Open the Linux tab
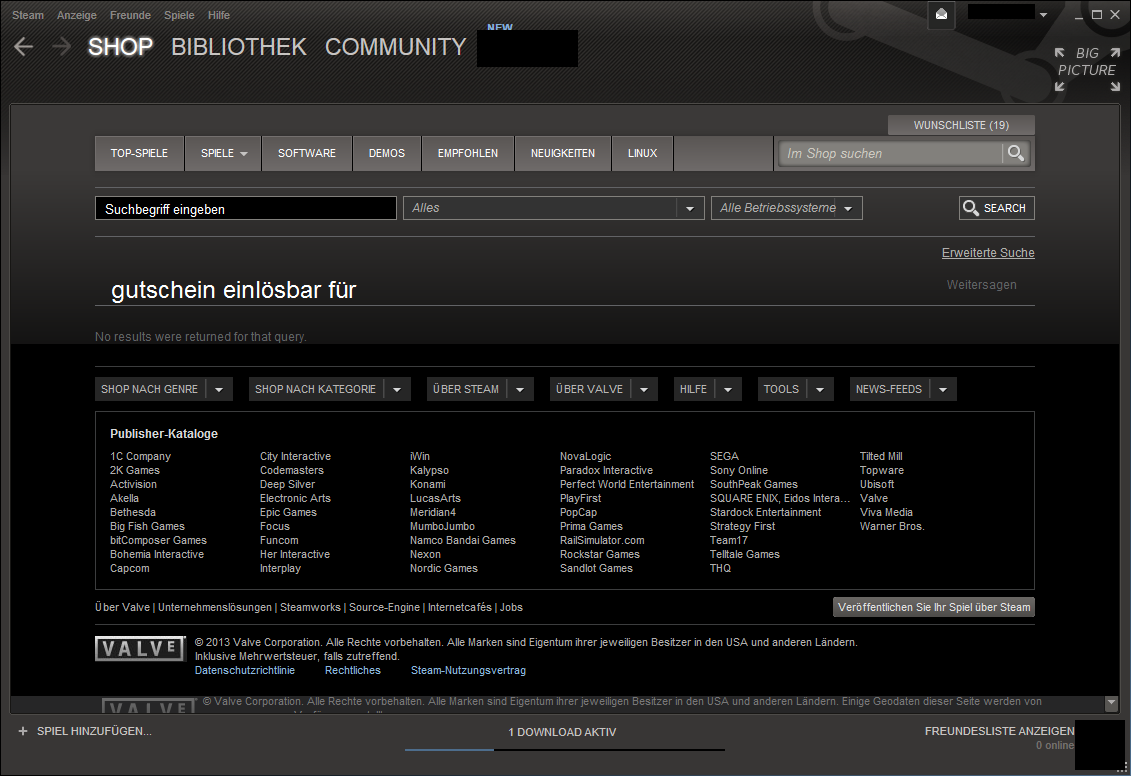Screen dimensions: 1131x776 [x=642, y=153]
